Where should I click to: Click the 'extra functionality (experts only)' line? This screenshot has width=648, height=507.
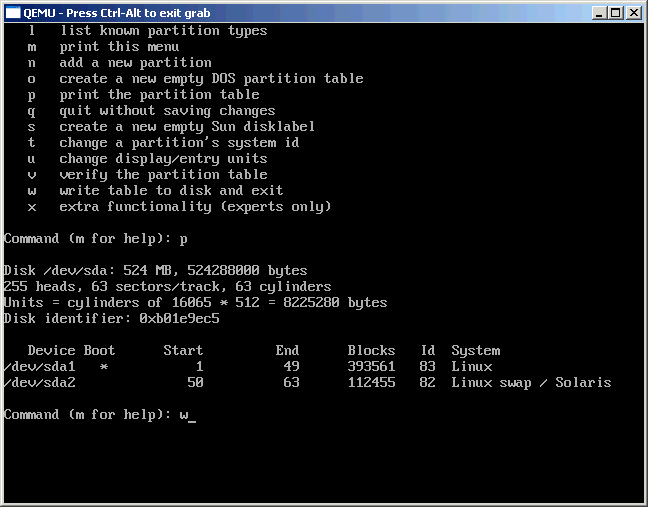(x=194, y=207)
